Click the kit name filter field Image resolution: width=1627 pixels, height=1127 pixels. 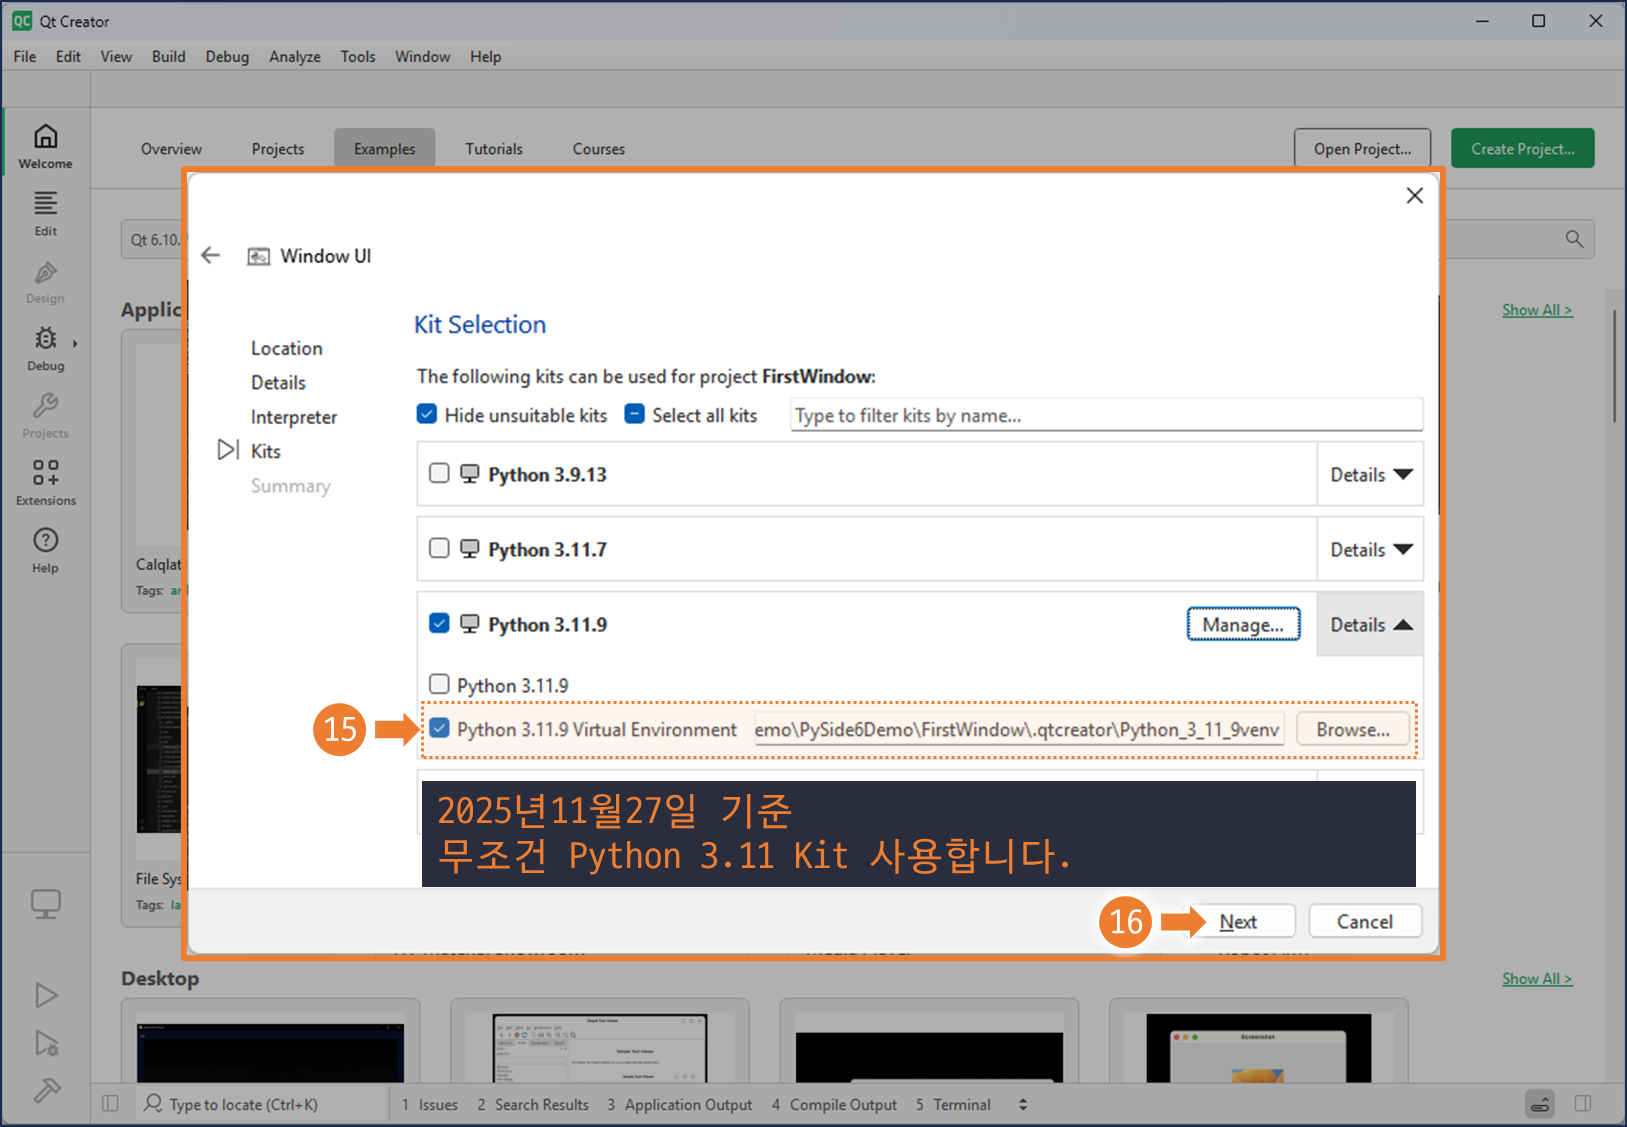(1106, 415)
